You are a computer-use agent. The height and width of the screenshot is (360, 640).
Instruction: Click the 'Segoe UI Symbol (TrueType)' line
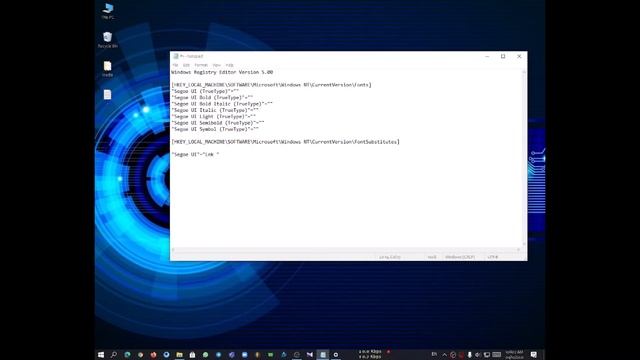click(x=215, y=129)
